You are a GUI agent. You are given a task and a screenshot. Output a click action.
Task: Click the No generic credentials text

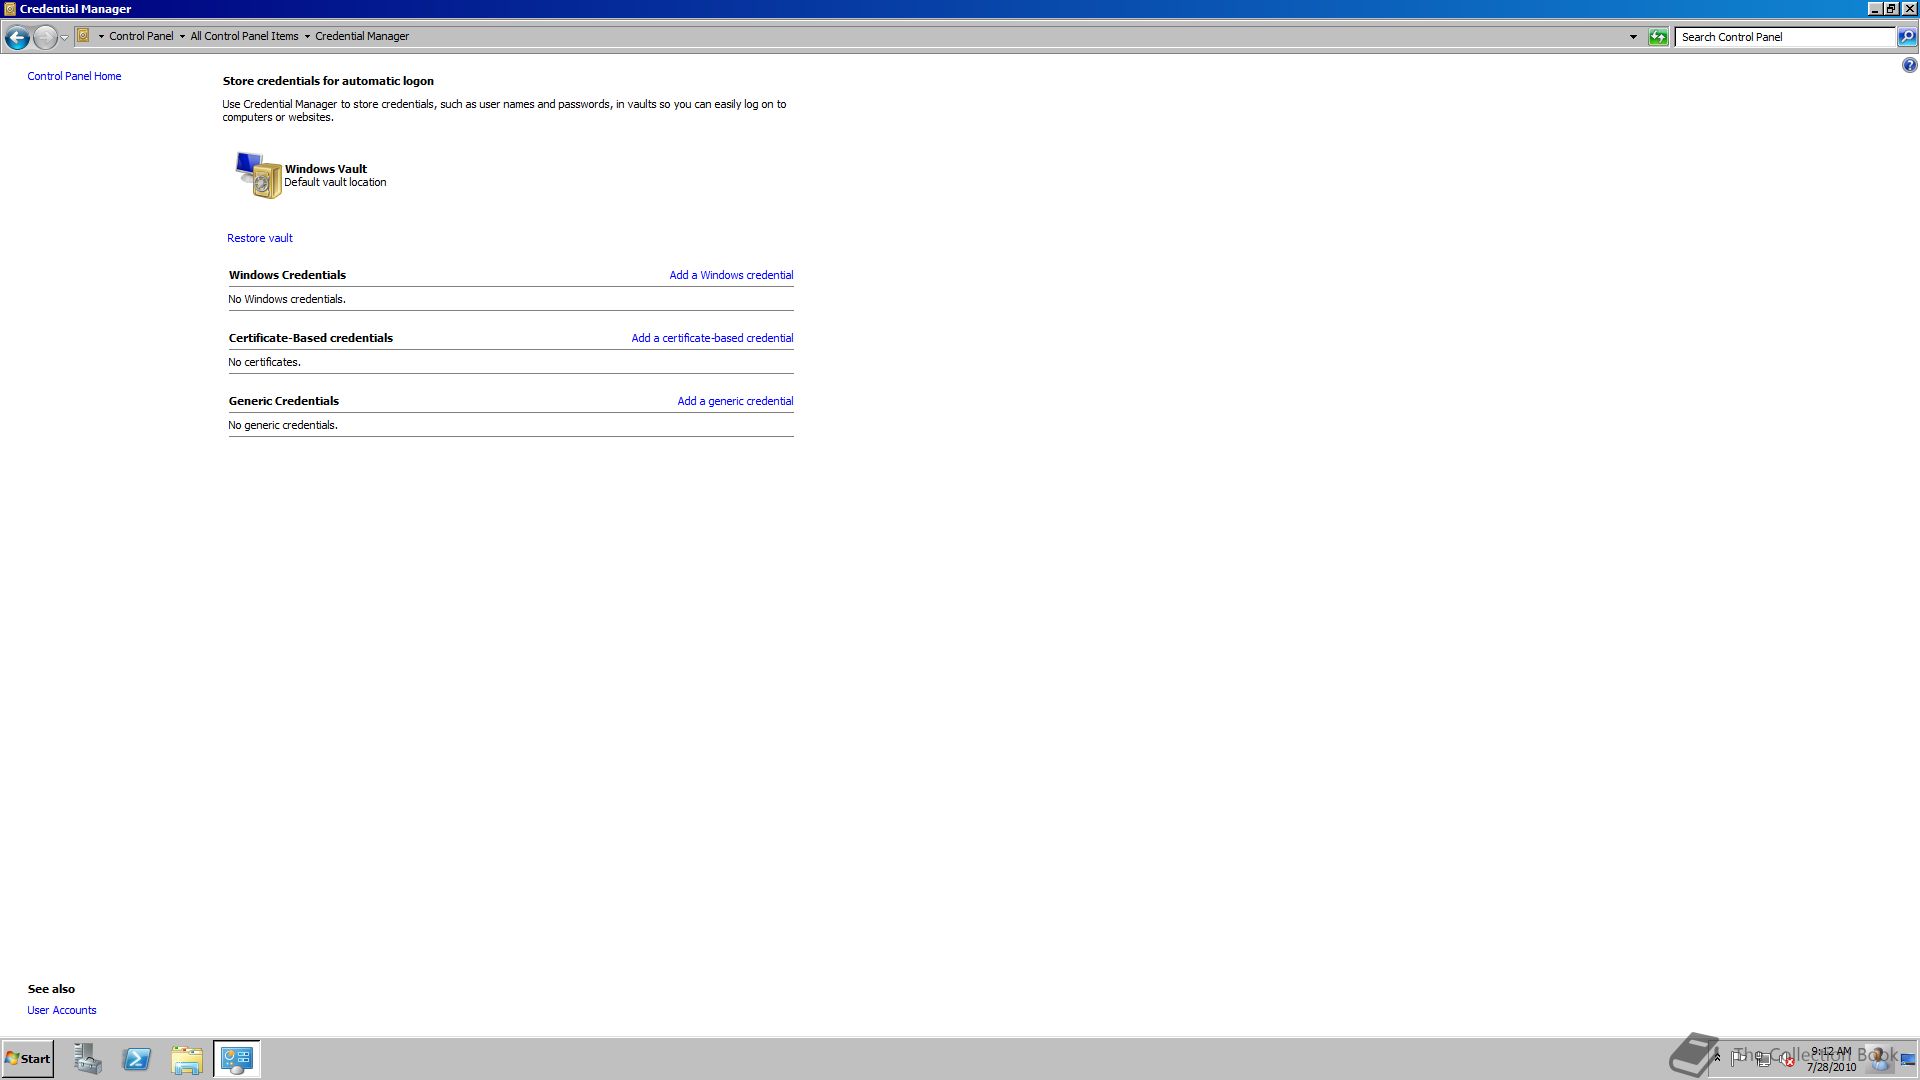[x=283, y=425]
